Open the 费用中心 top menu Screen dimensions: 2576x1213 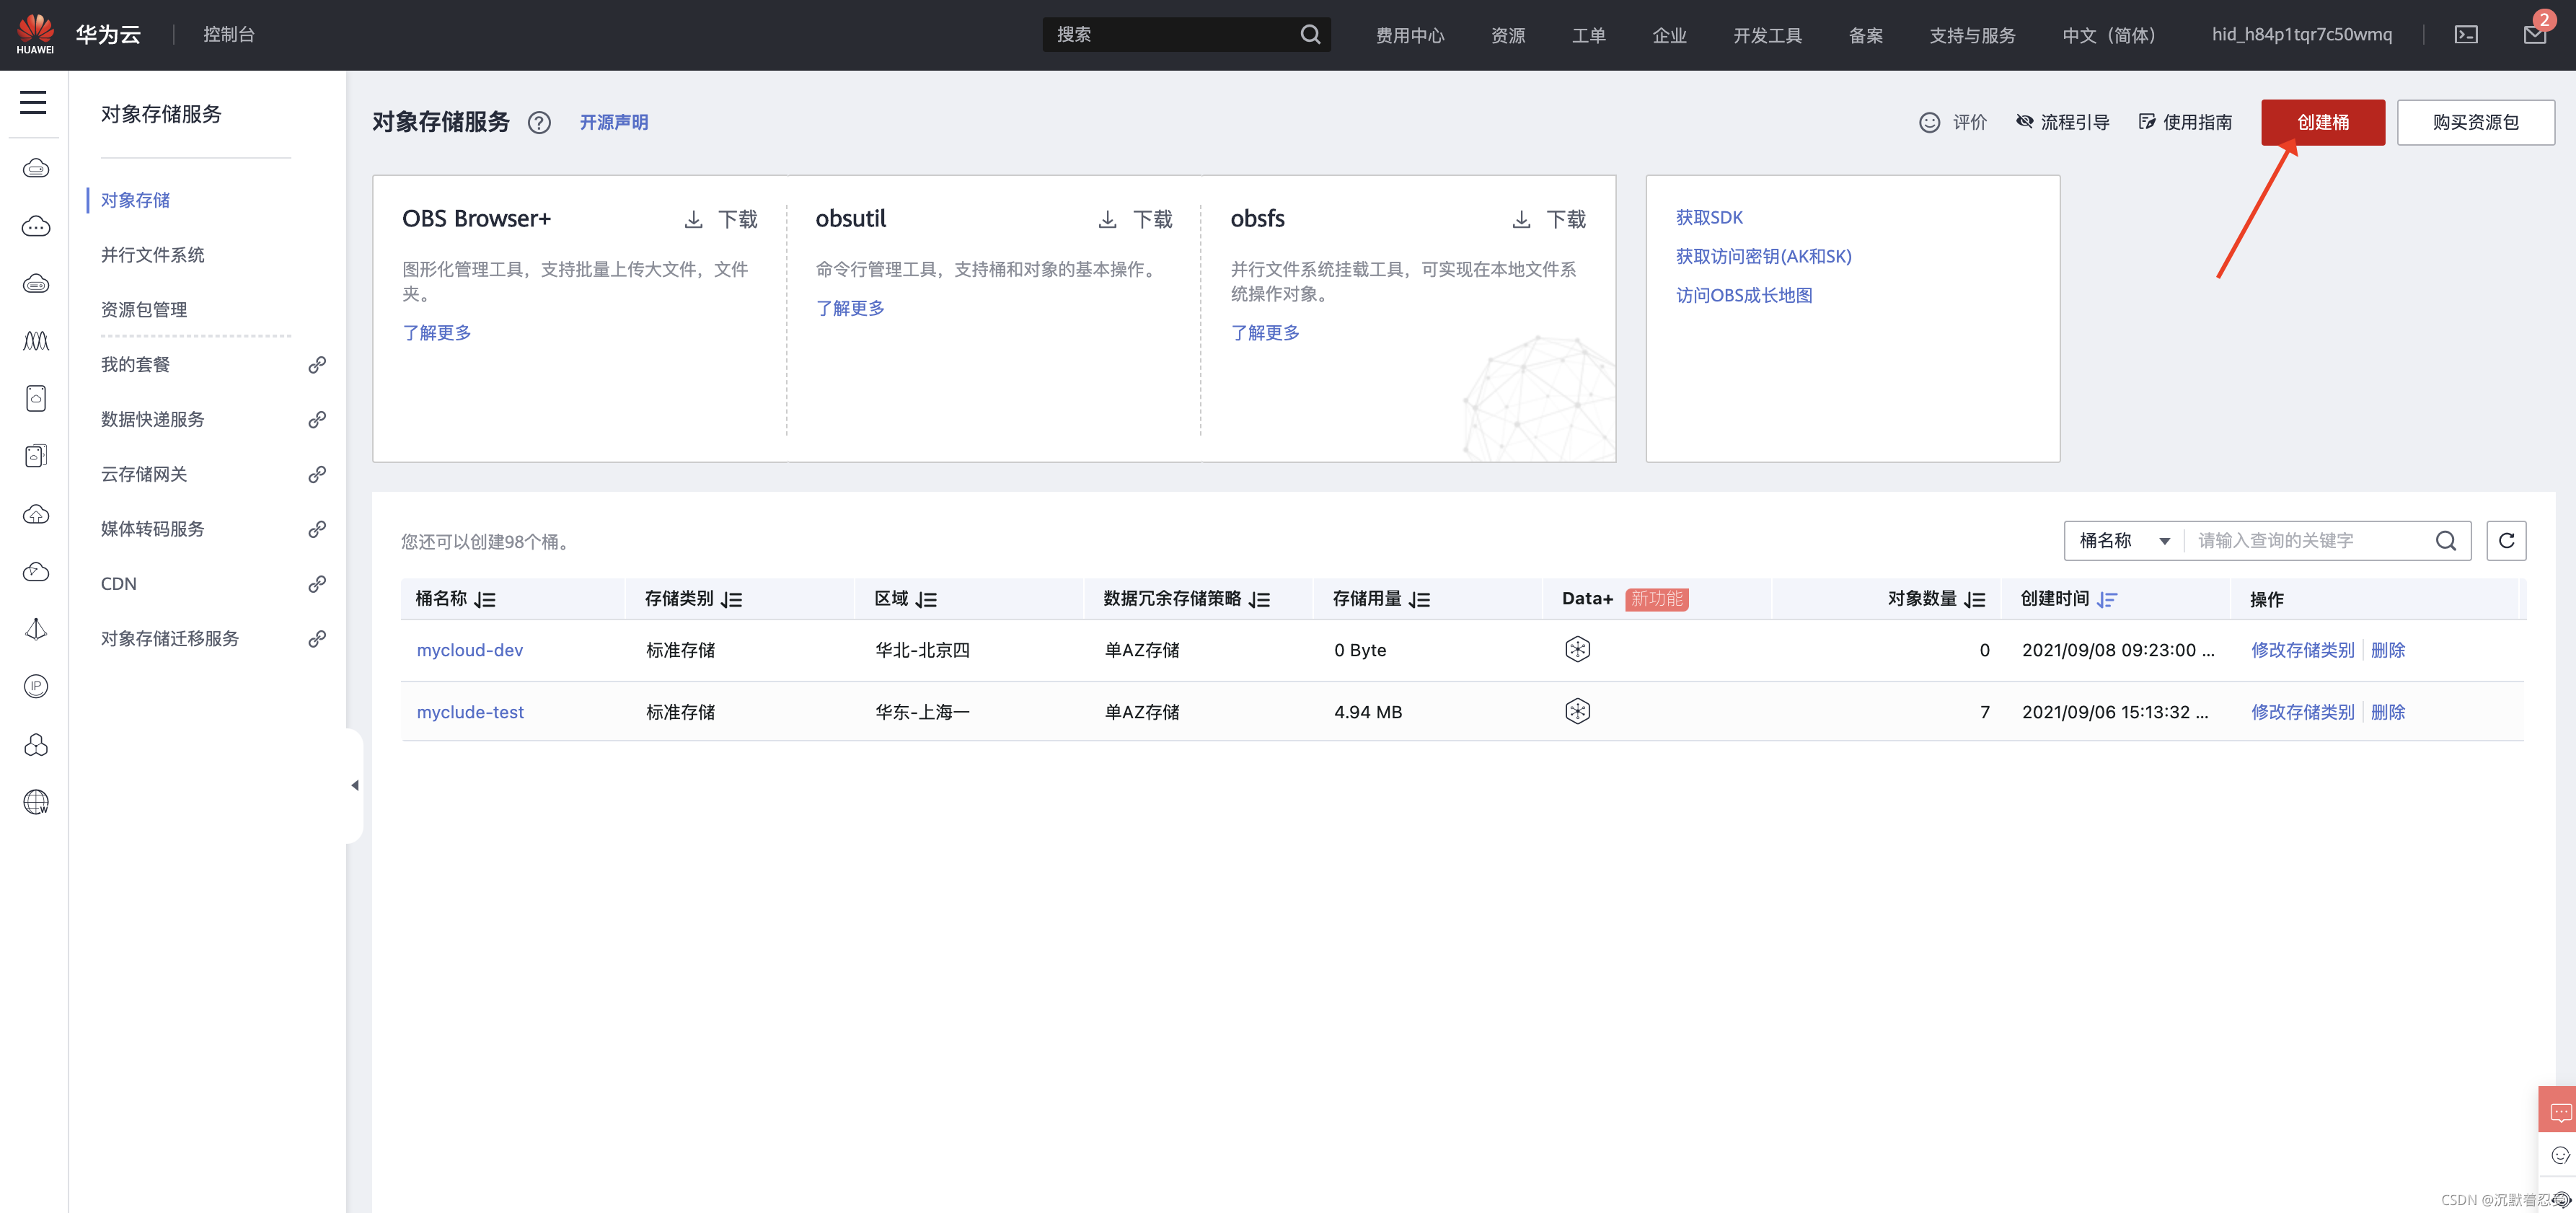coord(1409,35)
